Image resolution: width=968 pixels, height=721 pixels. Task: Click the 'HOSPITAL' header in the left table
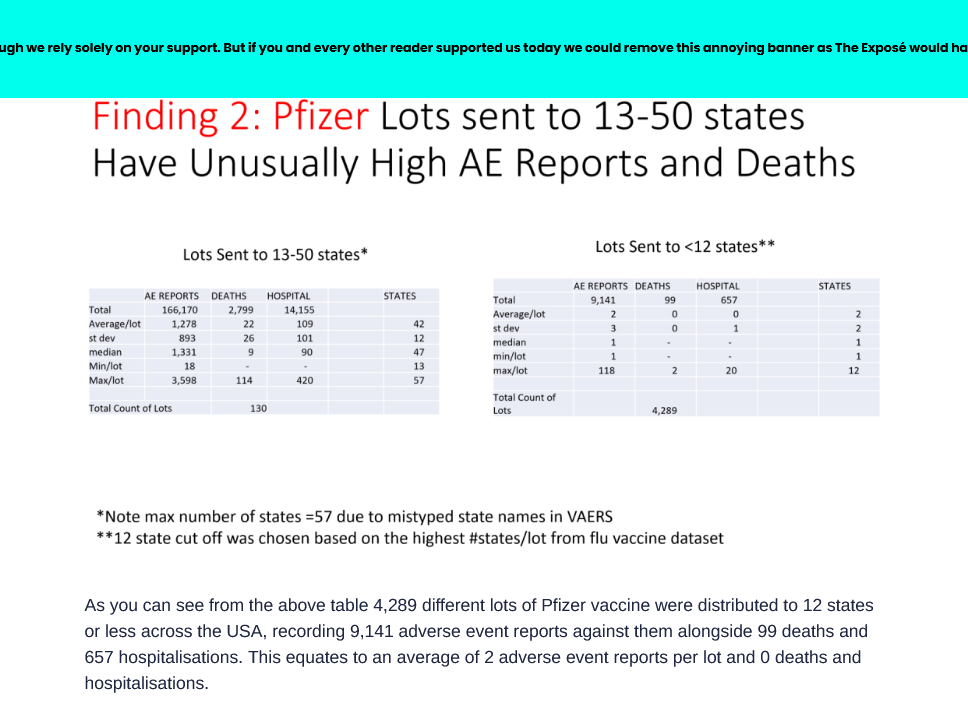tap(288, 296)
